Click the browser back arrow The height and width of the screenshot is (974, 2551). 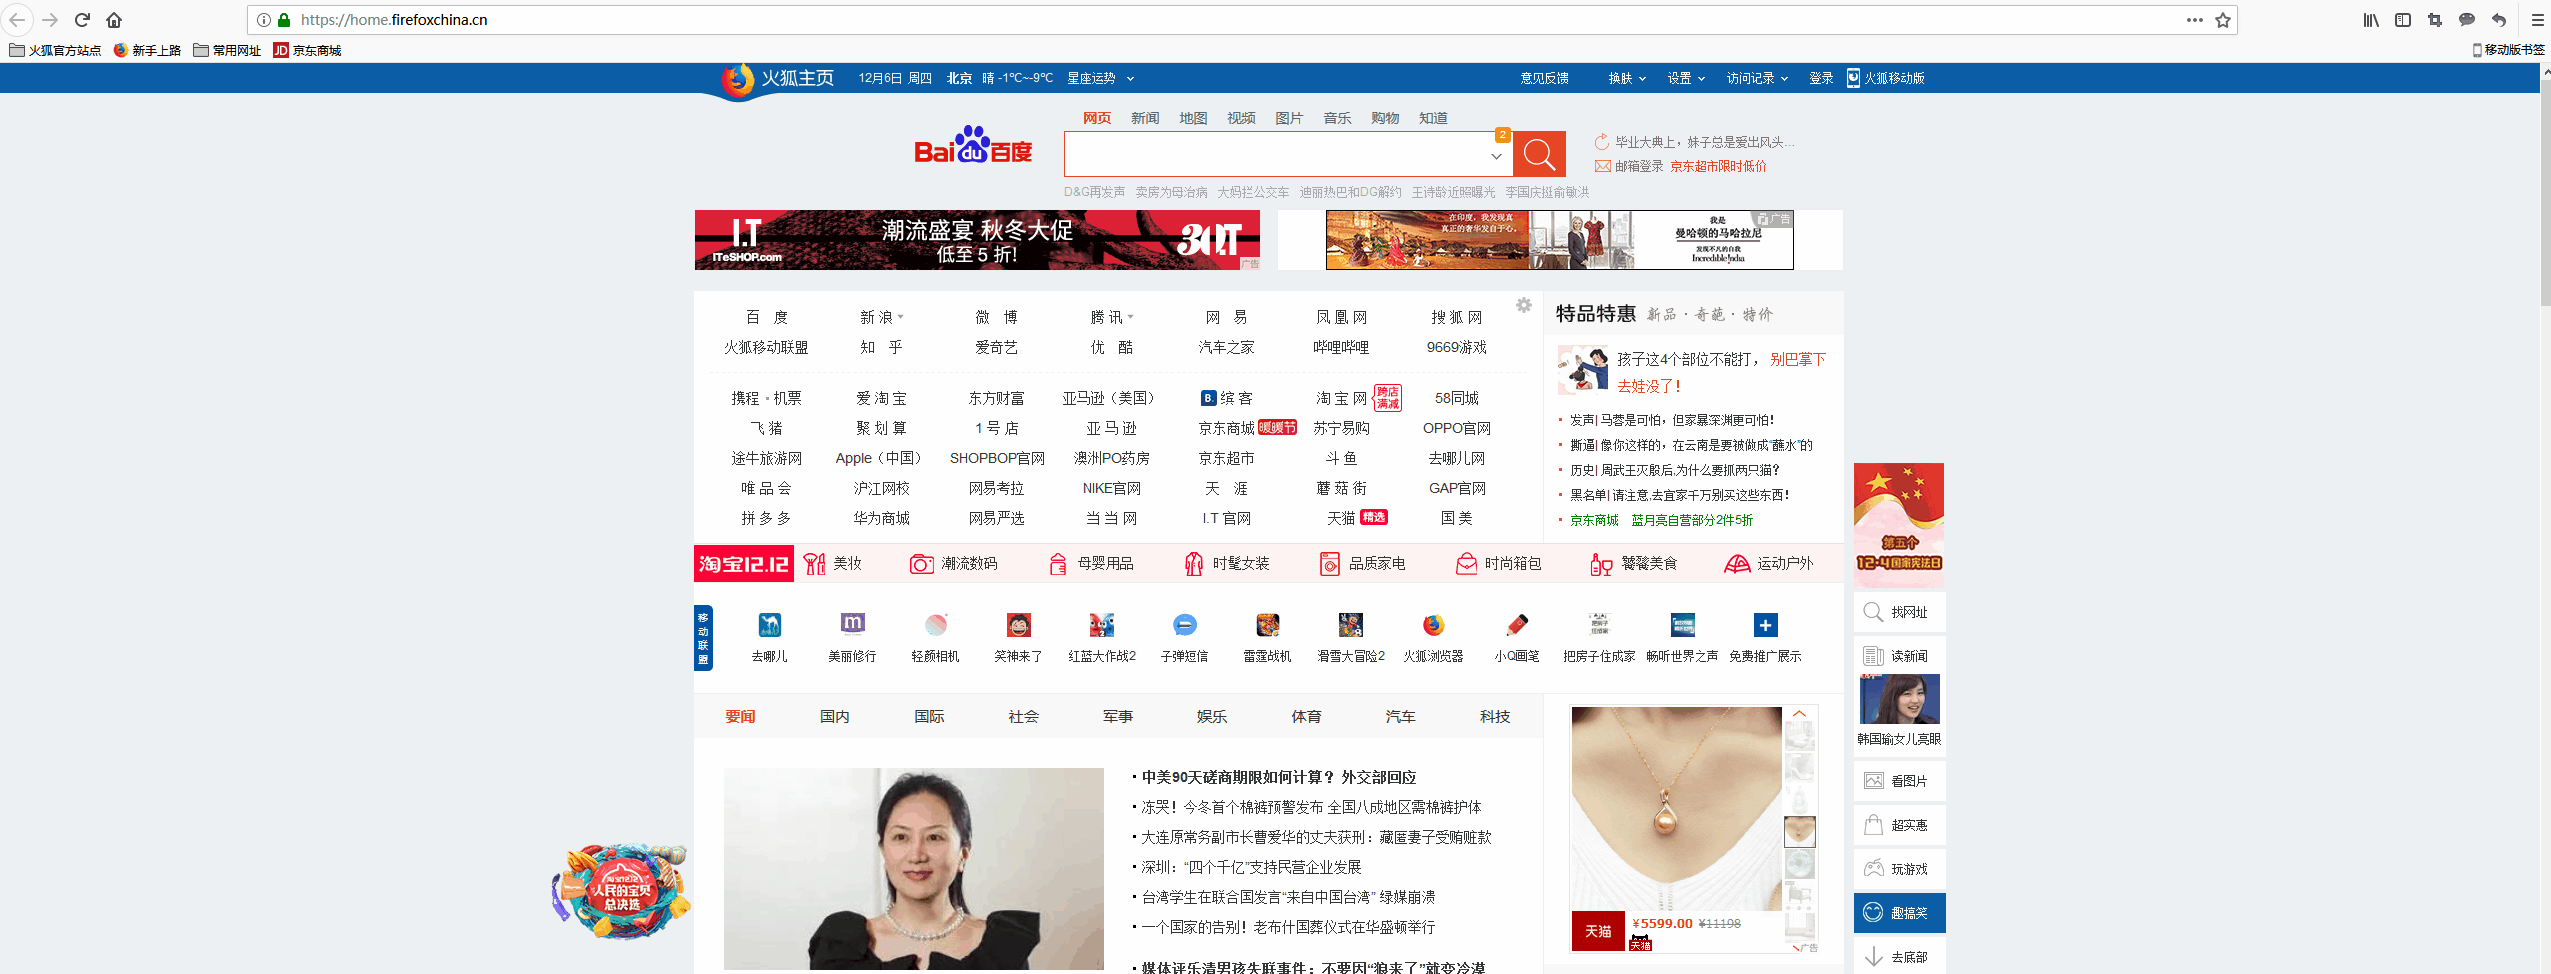[x=17, y=20]
